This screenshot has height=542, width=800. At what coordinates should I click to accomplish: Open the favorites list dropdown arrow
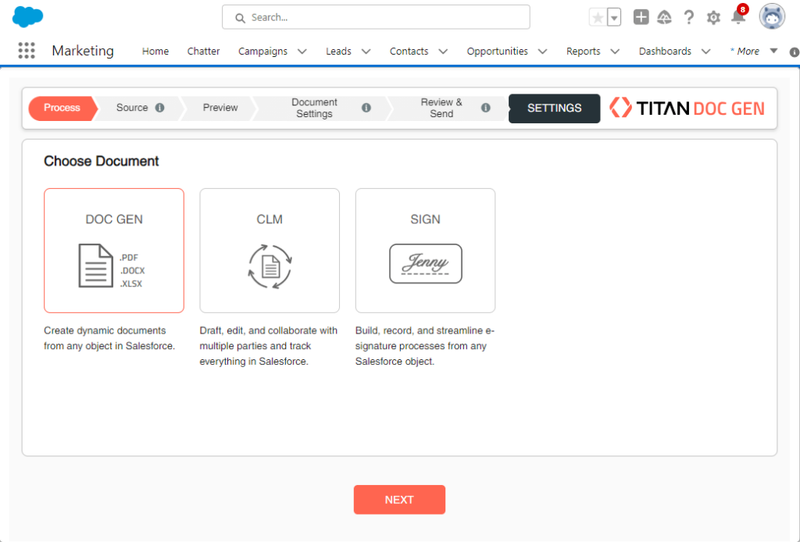point(614,18)
